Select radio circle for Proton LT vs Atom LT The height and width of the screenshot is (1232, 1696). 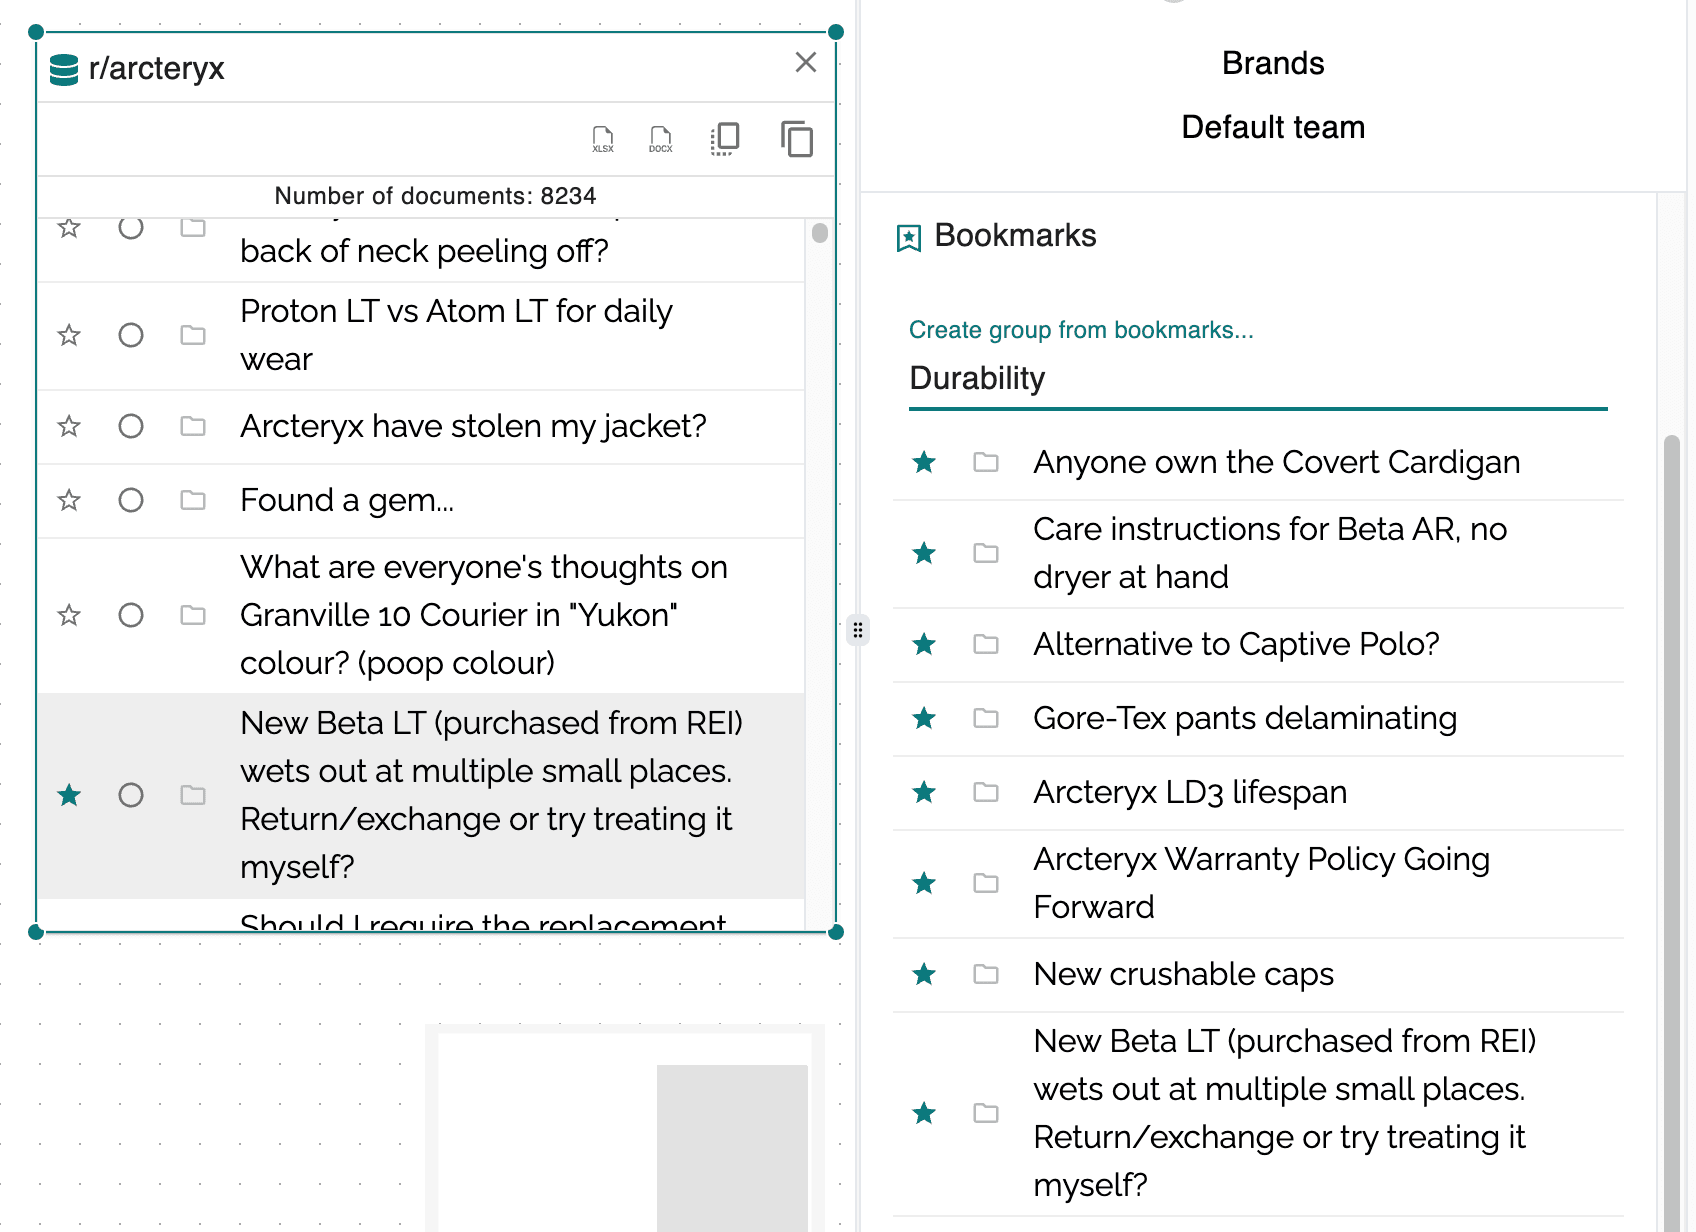coord(131,335)
